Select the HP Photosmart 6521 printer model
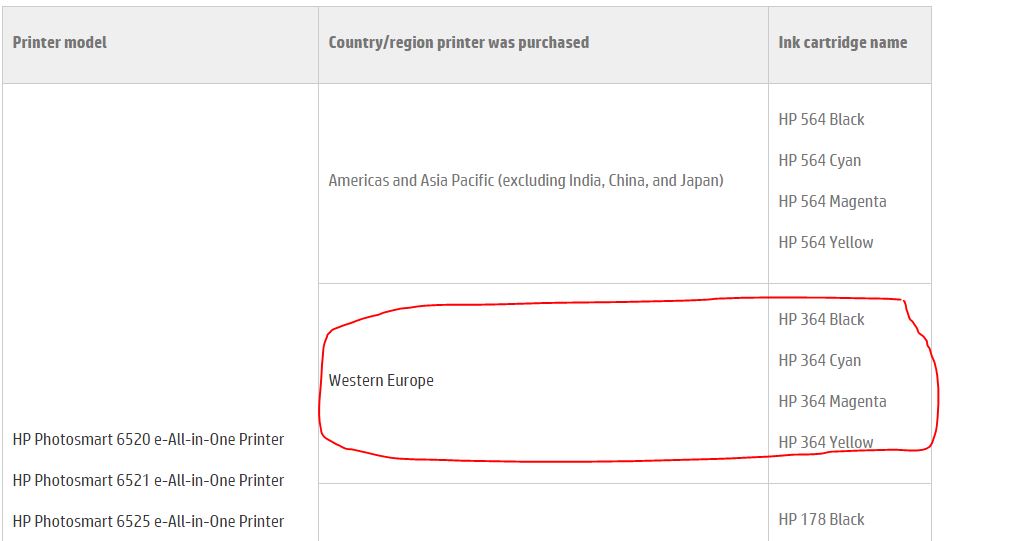Screen dimensions: 1030x541 148,480
